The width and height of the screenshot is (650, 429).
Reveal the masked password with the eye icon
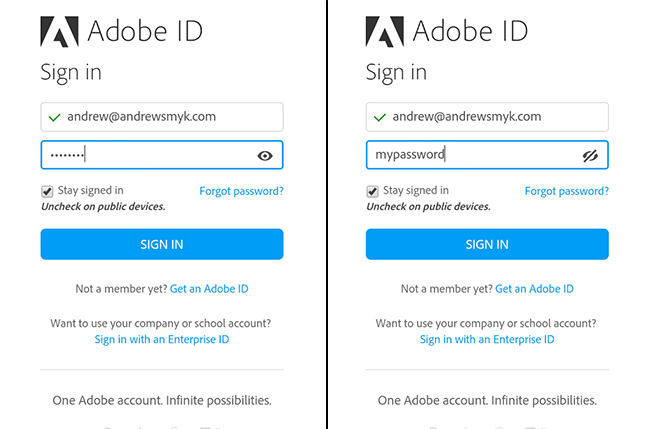(265, 155)
